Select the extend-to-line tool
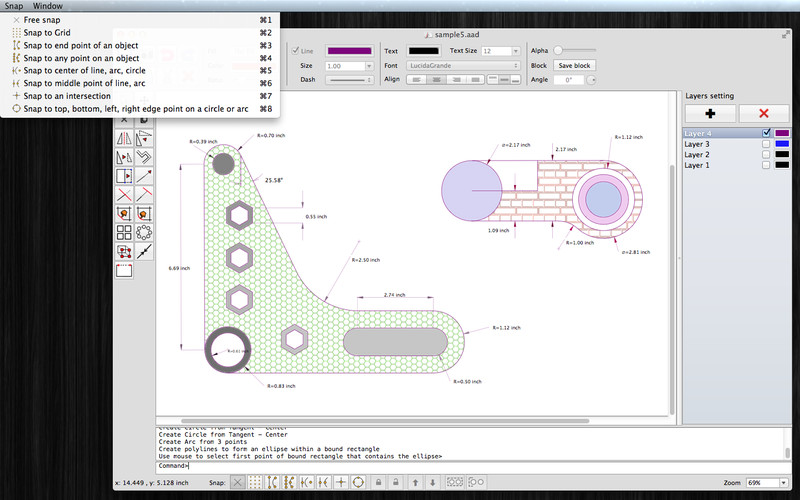 (x=144, y=195)
